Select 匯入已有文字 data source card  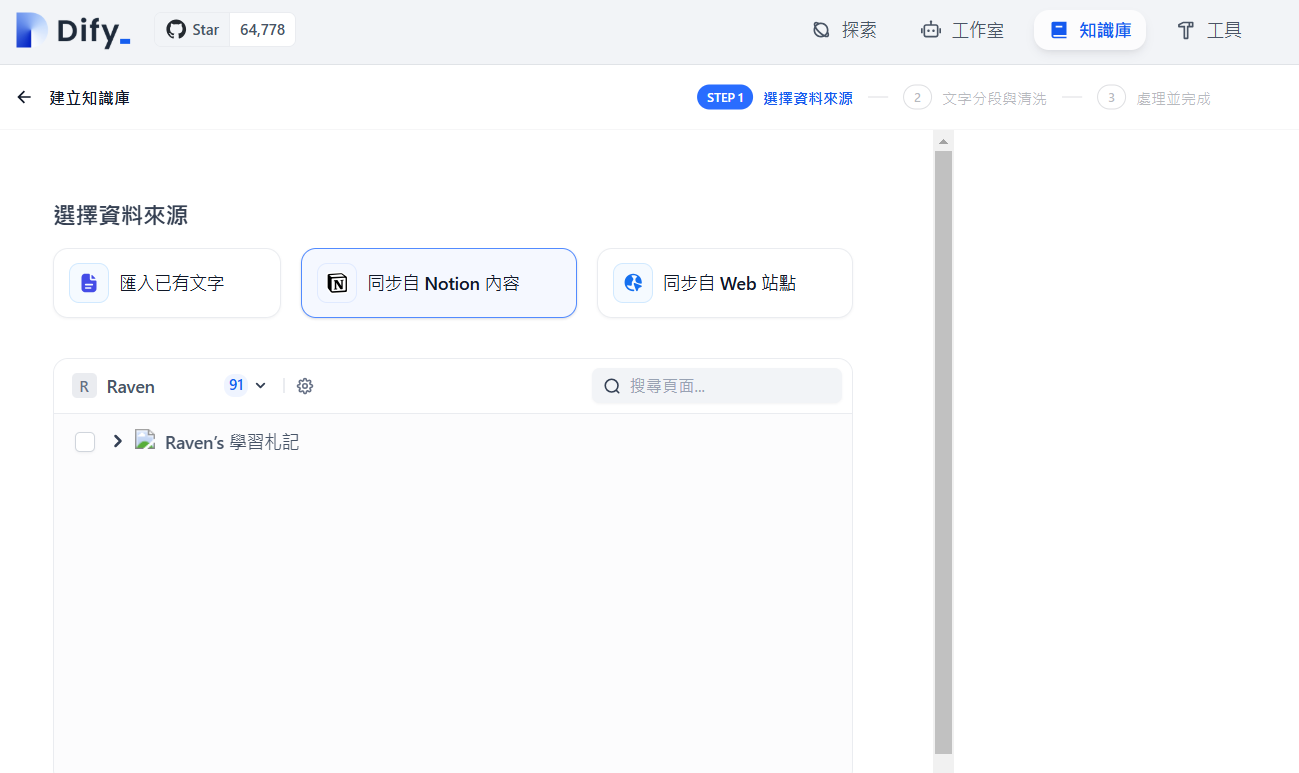click(x=167, y=283)
